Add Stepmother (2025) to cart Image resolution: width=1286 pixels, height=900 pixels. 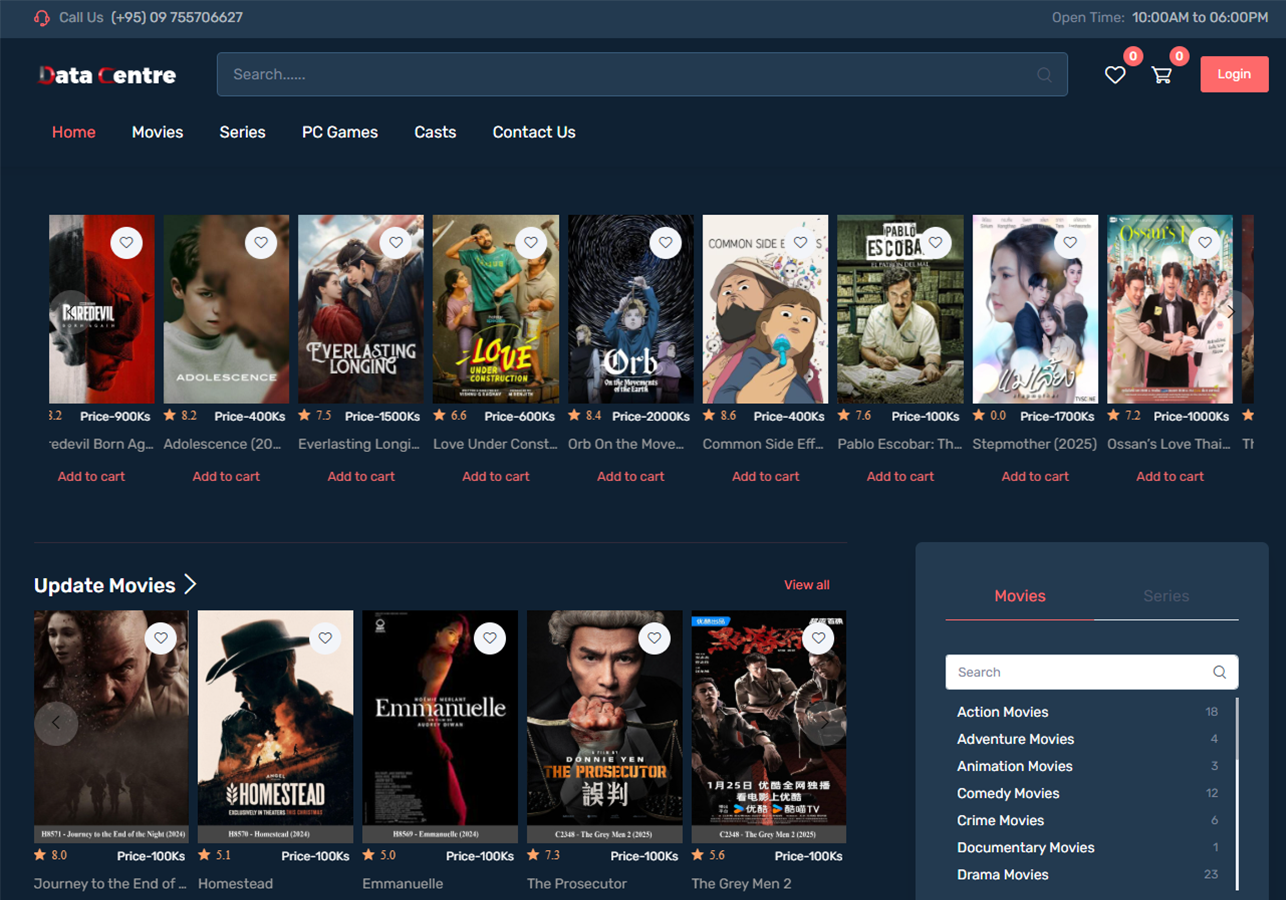point(1035,476)
